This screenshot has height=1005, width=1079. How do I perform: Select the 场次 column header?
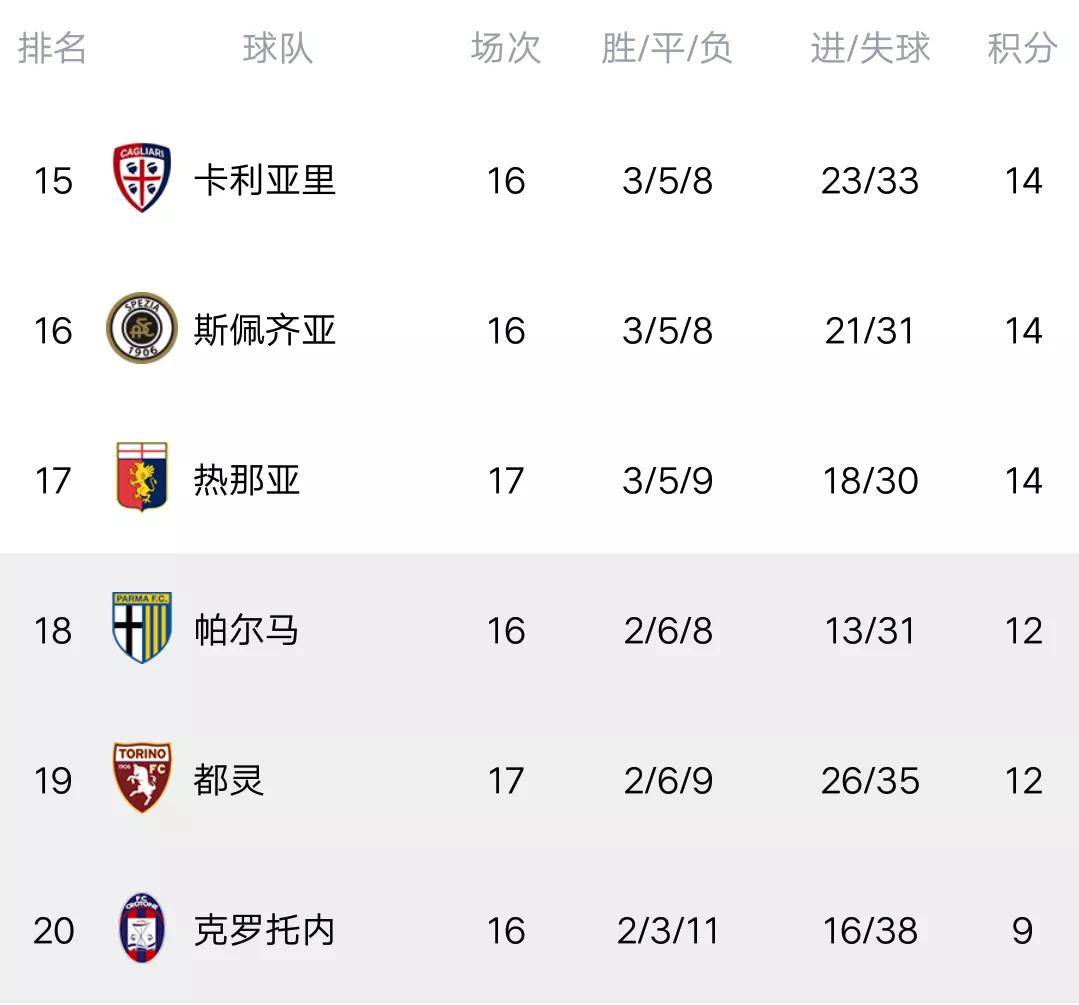click(x=506, y=48)
